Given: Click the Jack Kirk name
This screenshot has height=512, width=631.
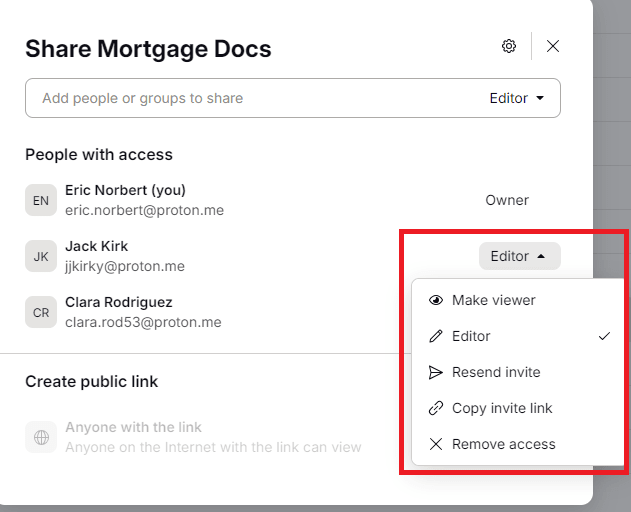Looking at the screenshot, I should [97, 246].
